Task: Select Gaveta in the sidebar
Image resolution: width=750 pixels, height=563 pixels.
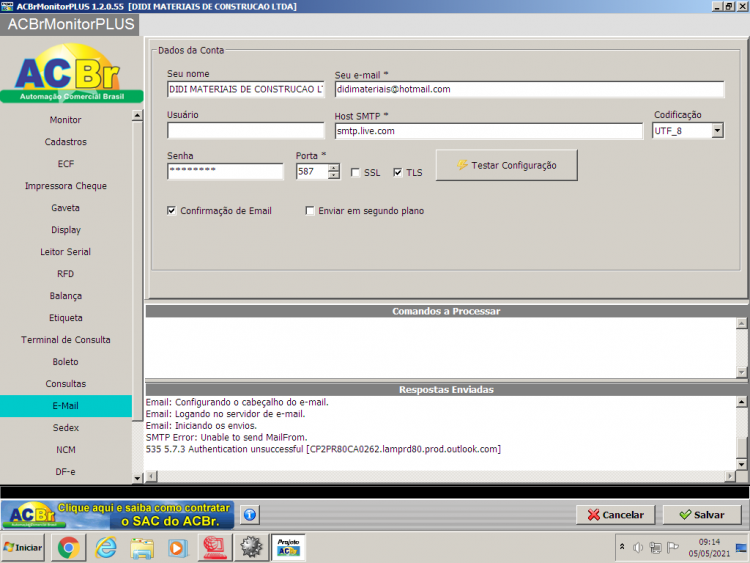Action: click(x=66, y=208)
